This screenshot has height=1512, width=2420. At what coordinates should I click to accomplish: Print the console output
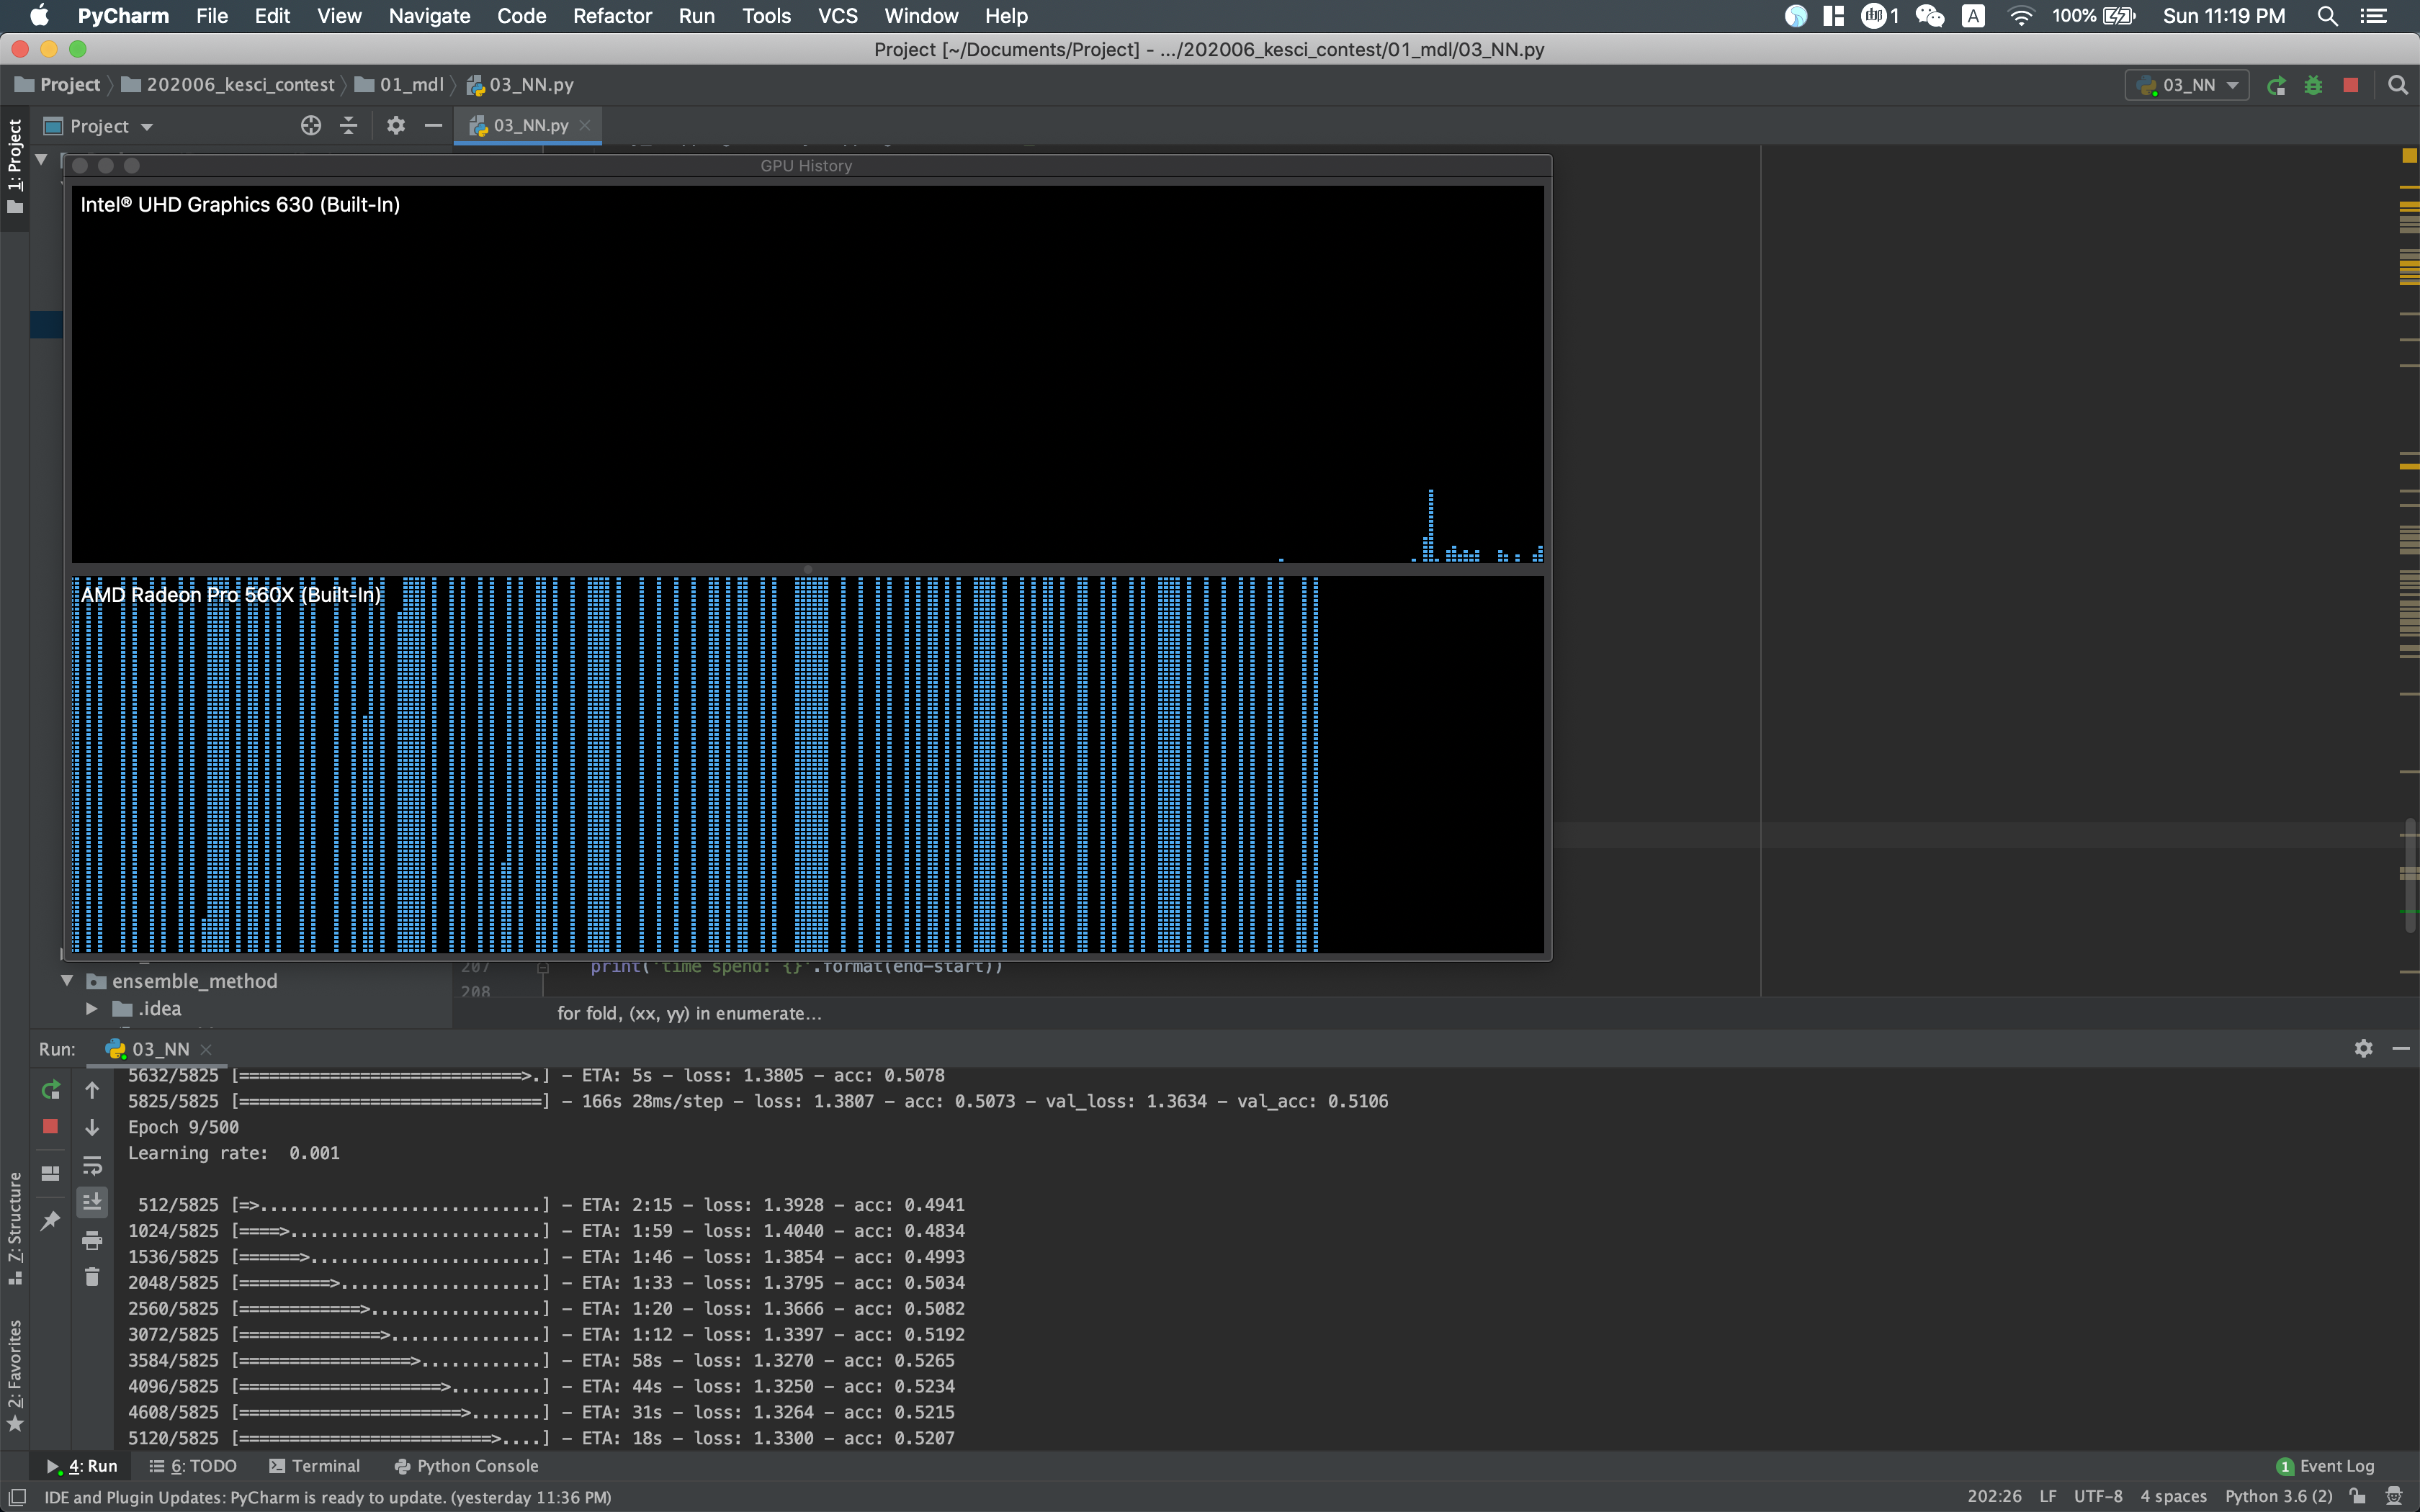tap(92, 1240)
